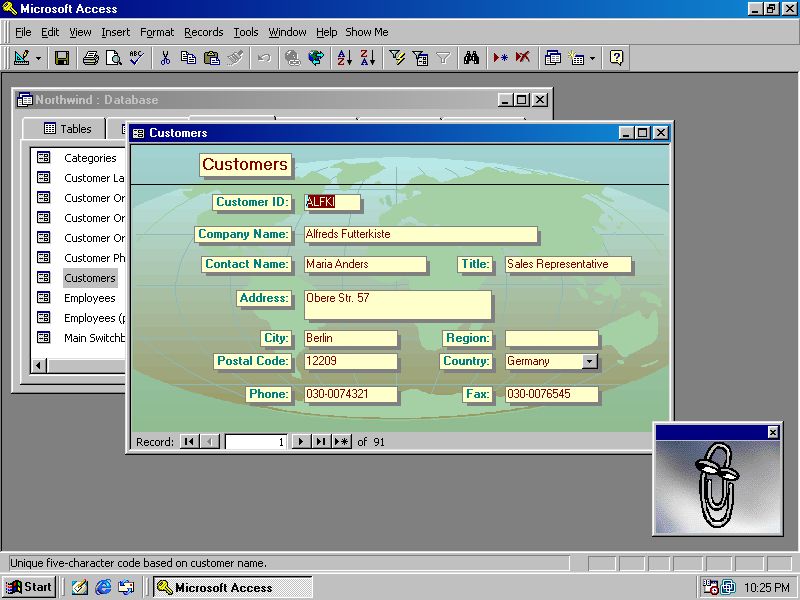
Task: Open the Records menu
Action: coord(203,31)
